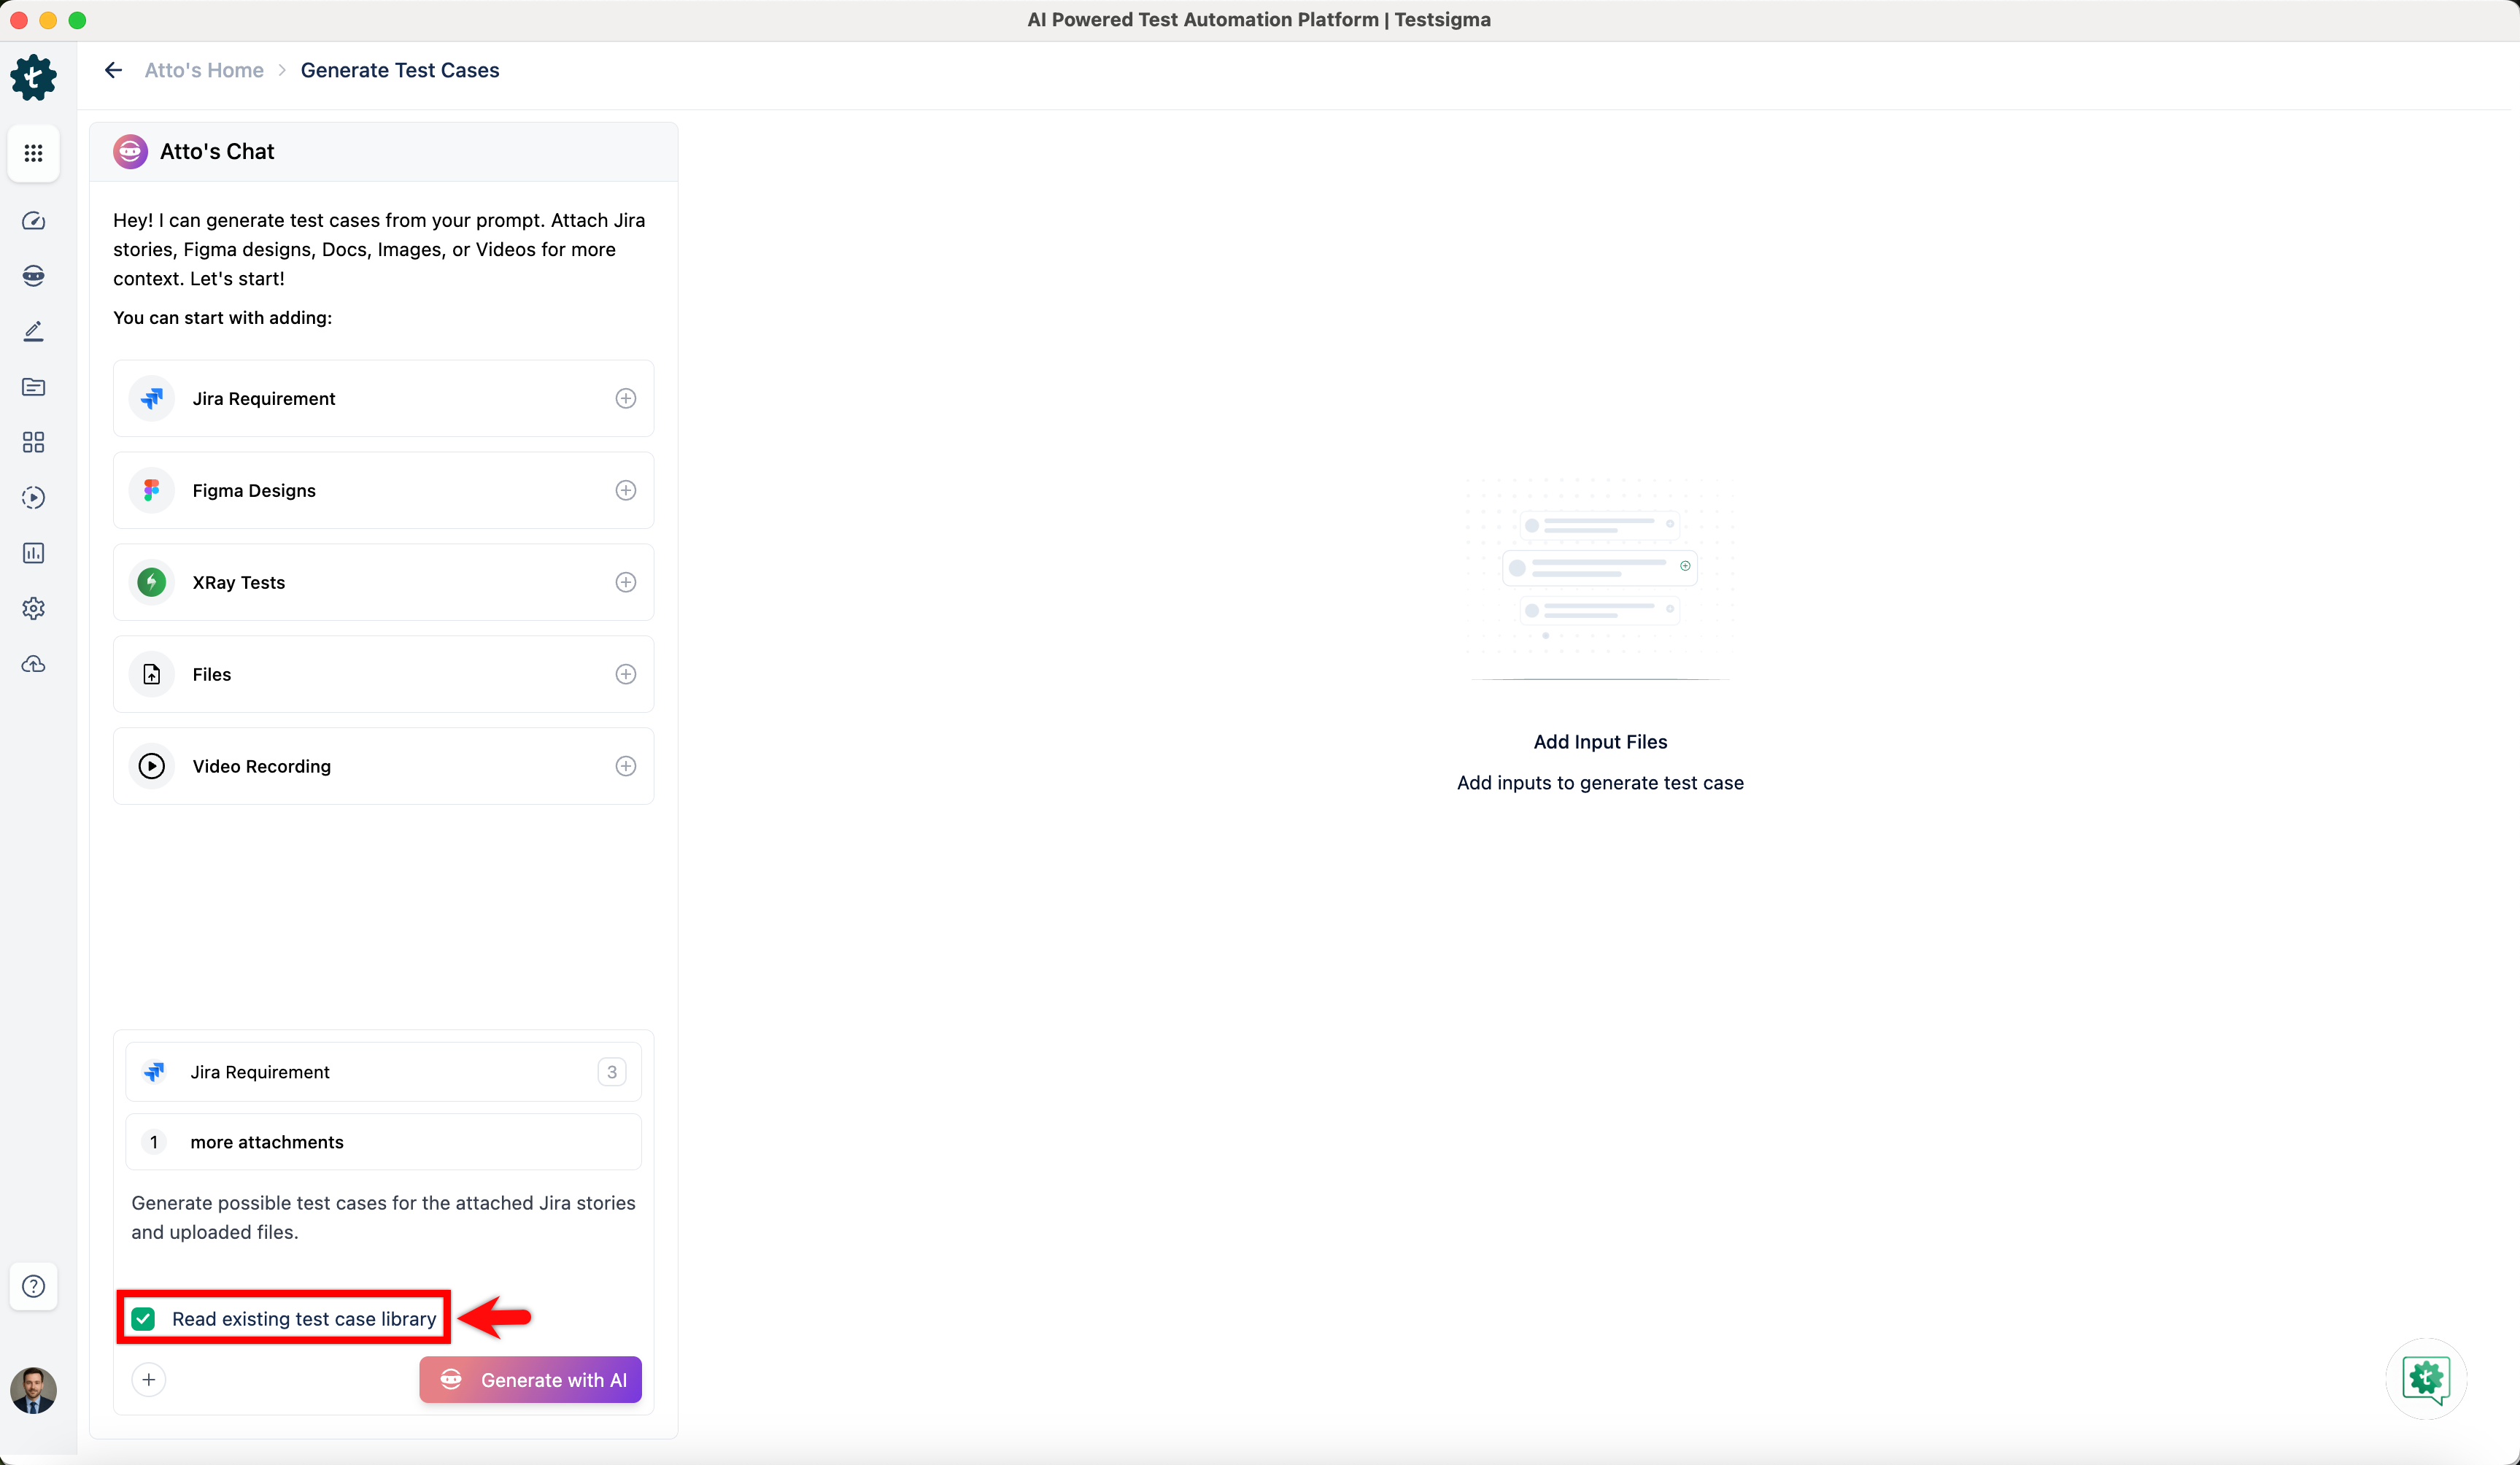Add a Video Recording input
This screenshot has height=1465, width=2520.
pyautogui.click(x=626, y=766)
